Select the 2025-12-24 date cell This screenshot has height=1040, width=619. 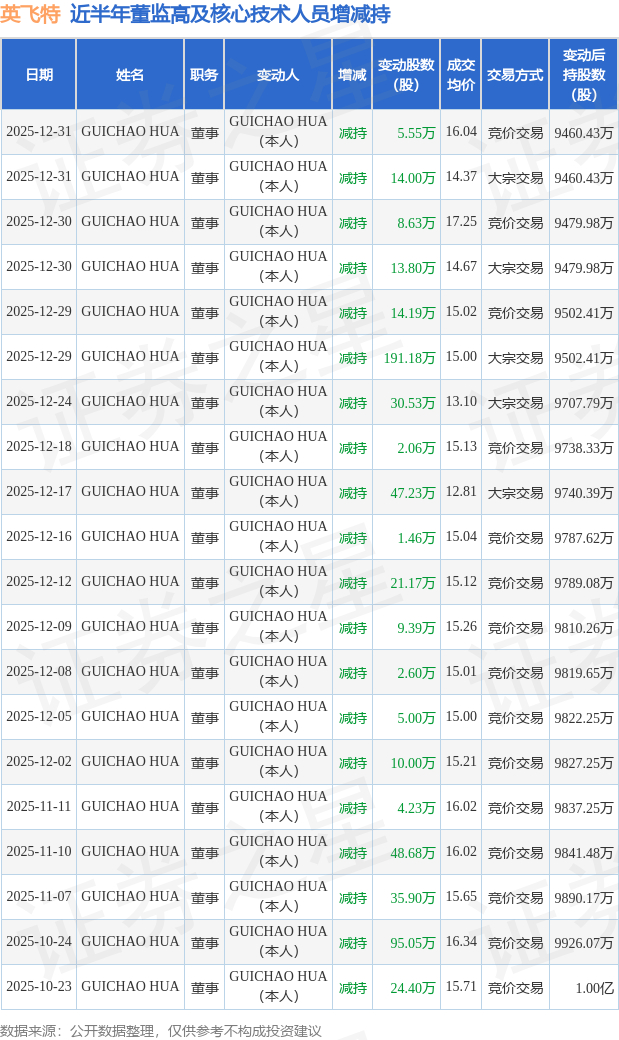pyautogui.click(x=39, y=402)
